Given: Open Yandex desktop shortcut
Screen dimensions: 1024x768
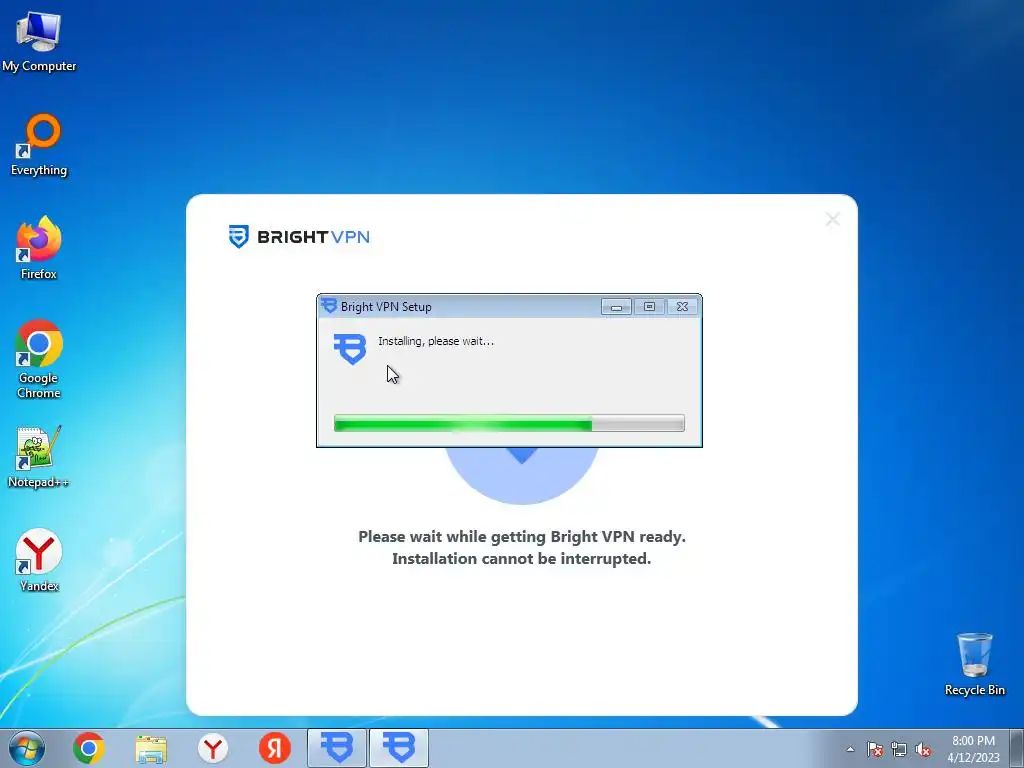Looking at the screenshot, I should point(39,560).
